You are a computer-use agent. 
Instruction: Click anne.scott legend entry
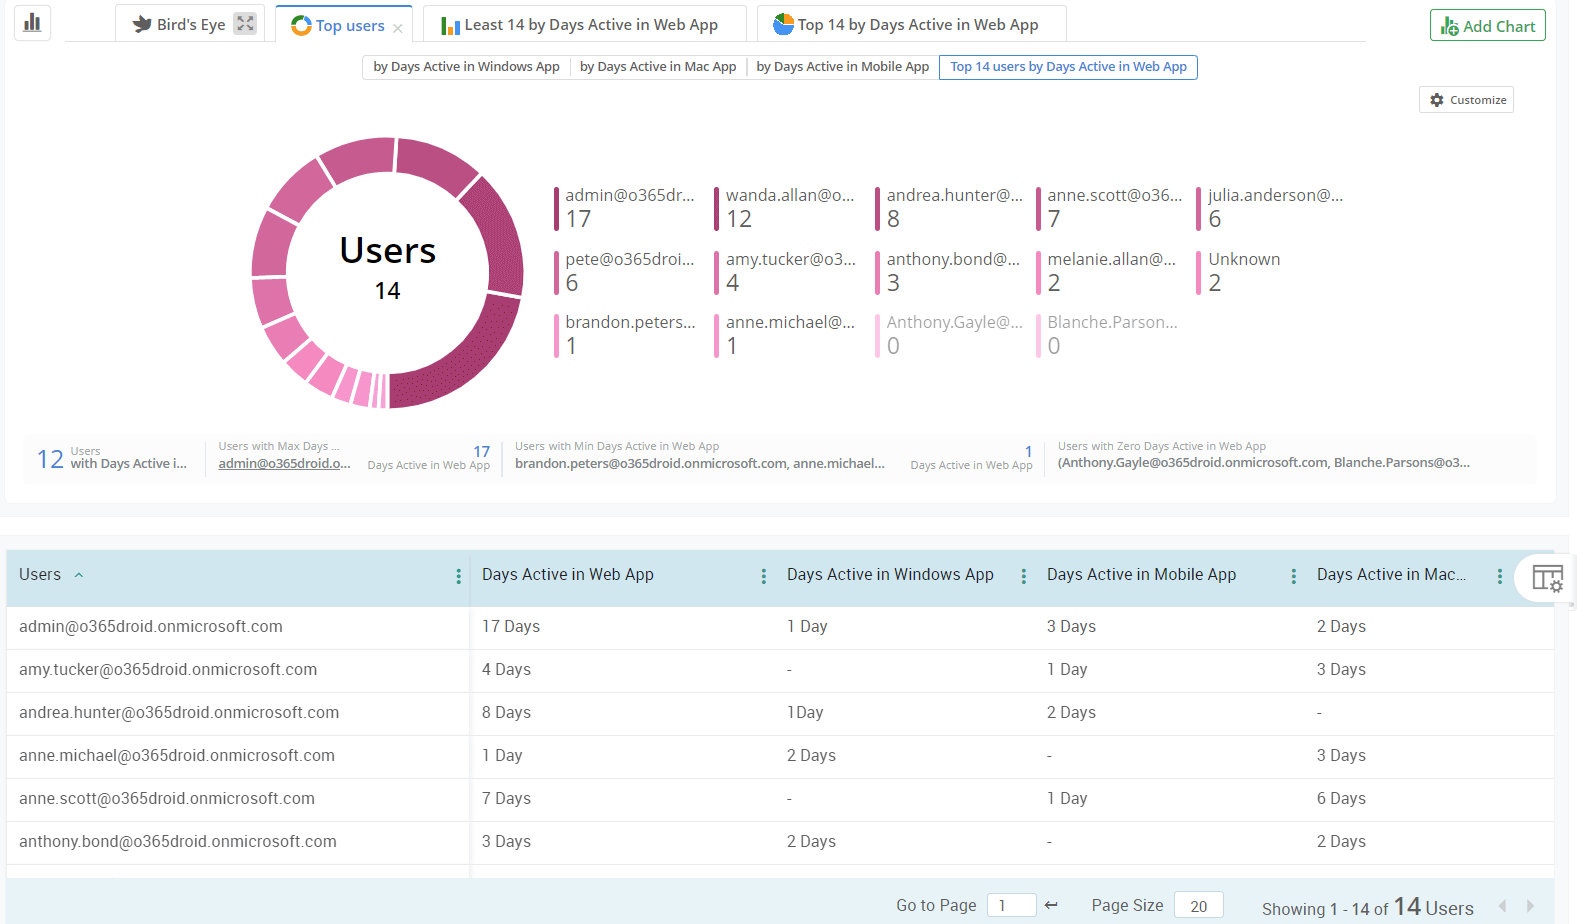pos(1110,208)
